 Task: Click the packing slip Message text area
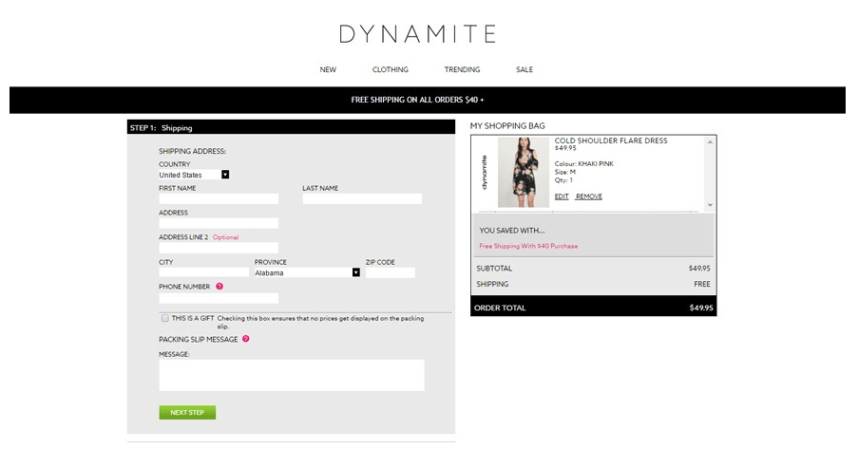click(x=292, y=375)
